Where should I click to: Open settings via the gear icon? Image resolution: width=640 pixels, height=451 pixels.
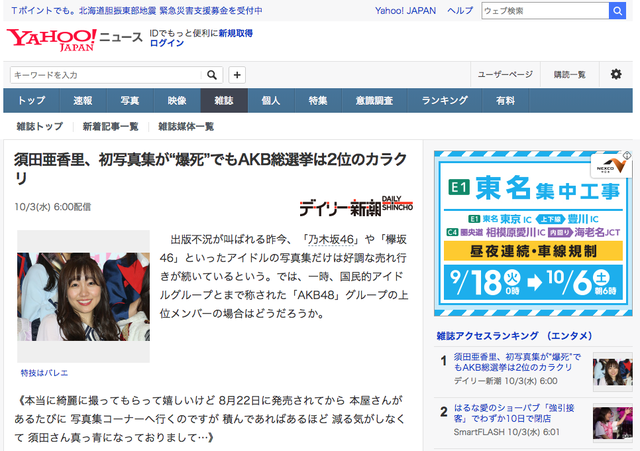click(616, 74)
